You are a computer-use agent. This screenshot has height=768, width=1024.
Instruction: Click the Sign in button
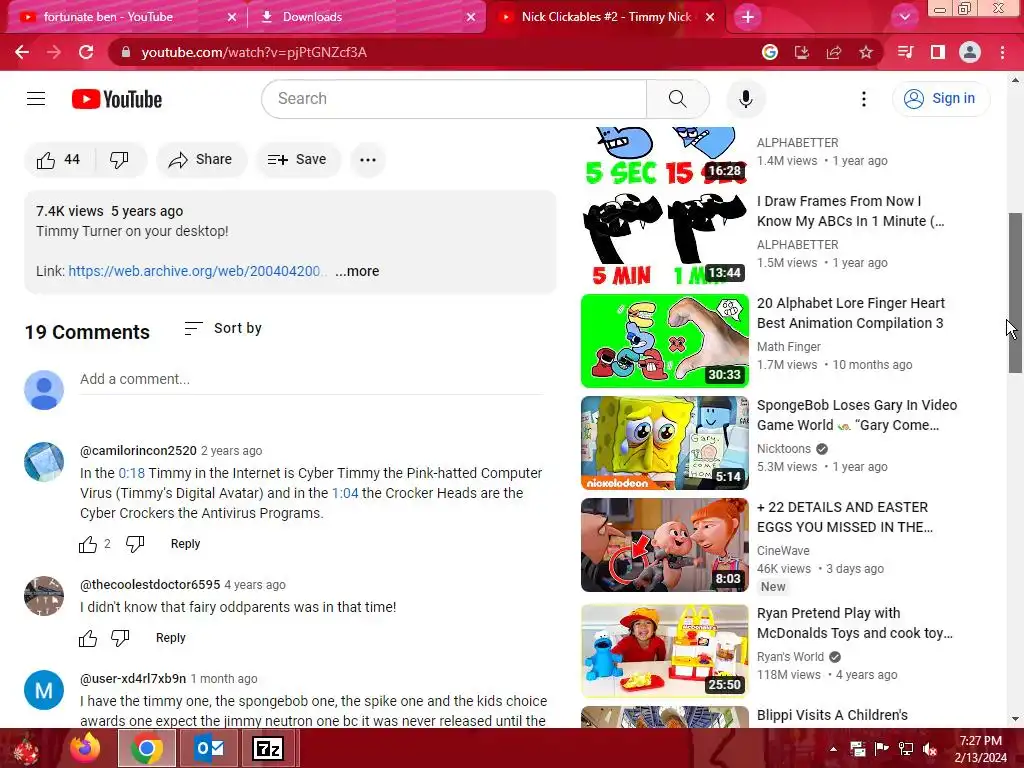click(940, 99)
